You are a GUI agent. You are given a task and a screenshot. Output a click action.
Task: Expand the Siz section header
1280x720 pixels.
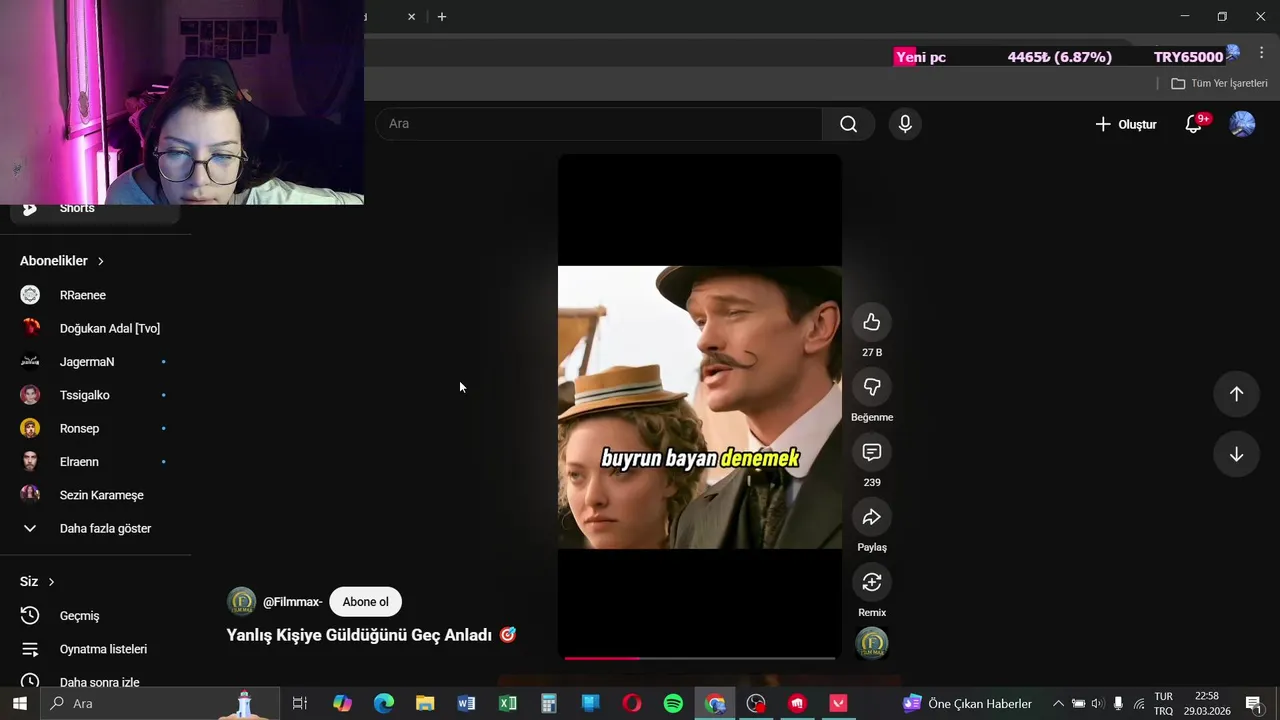[x=38, y=582]
